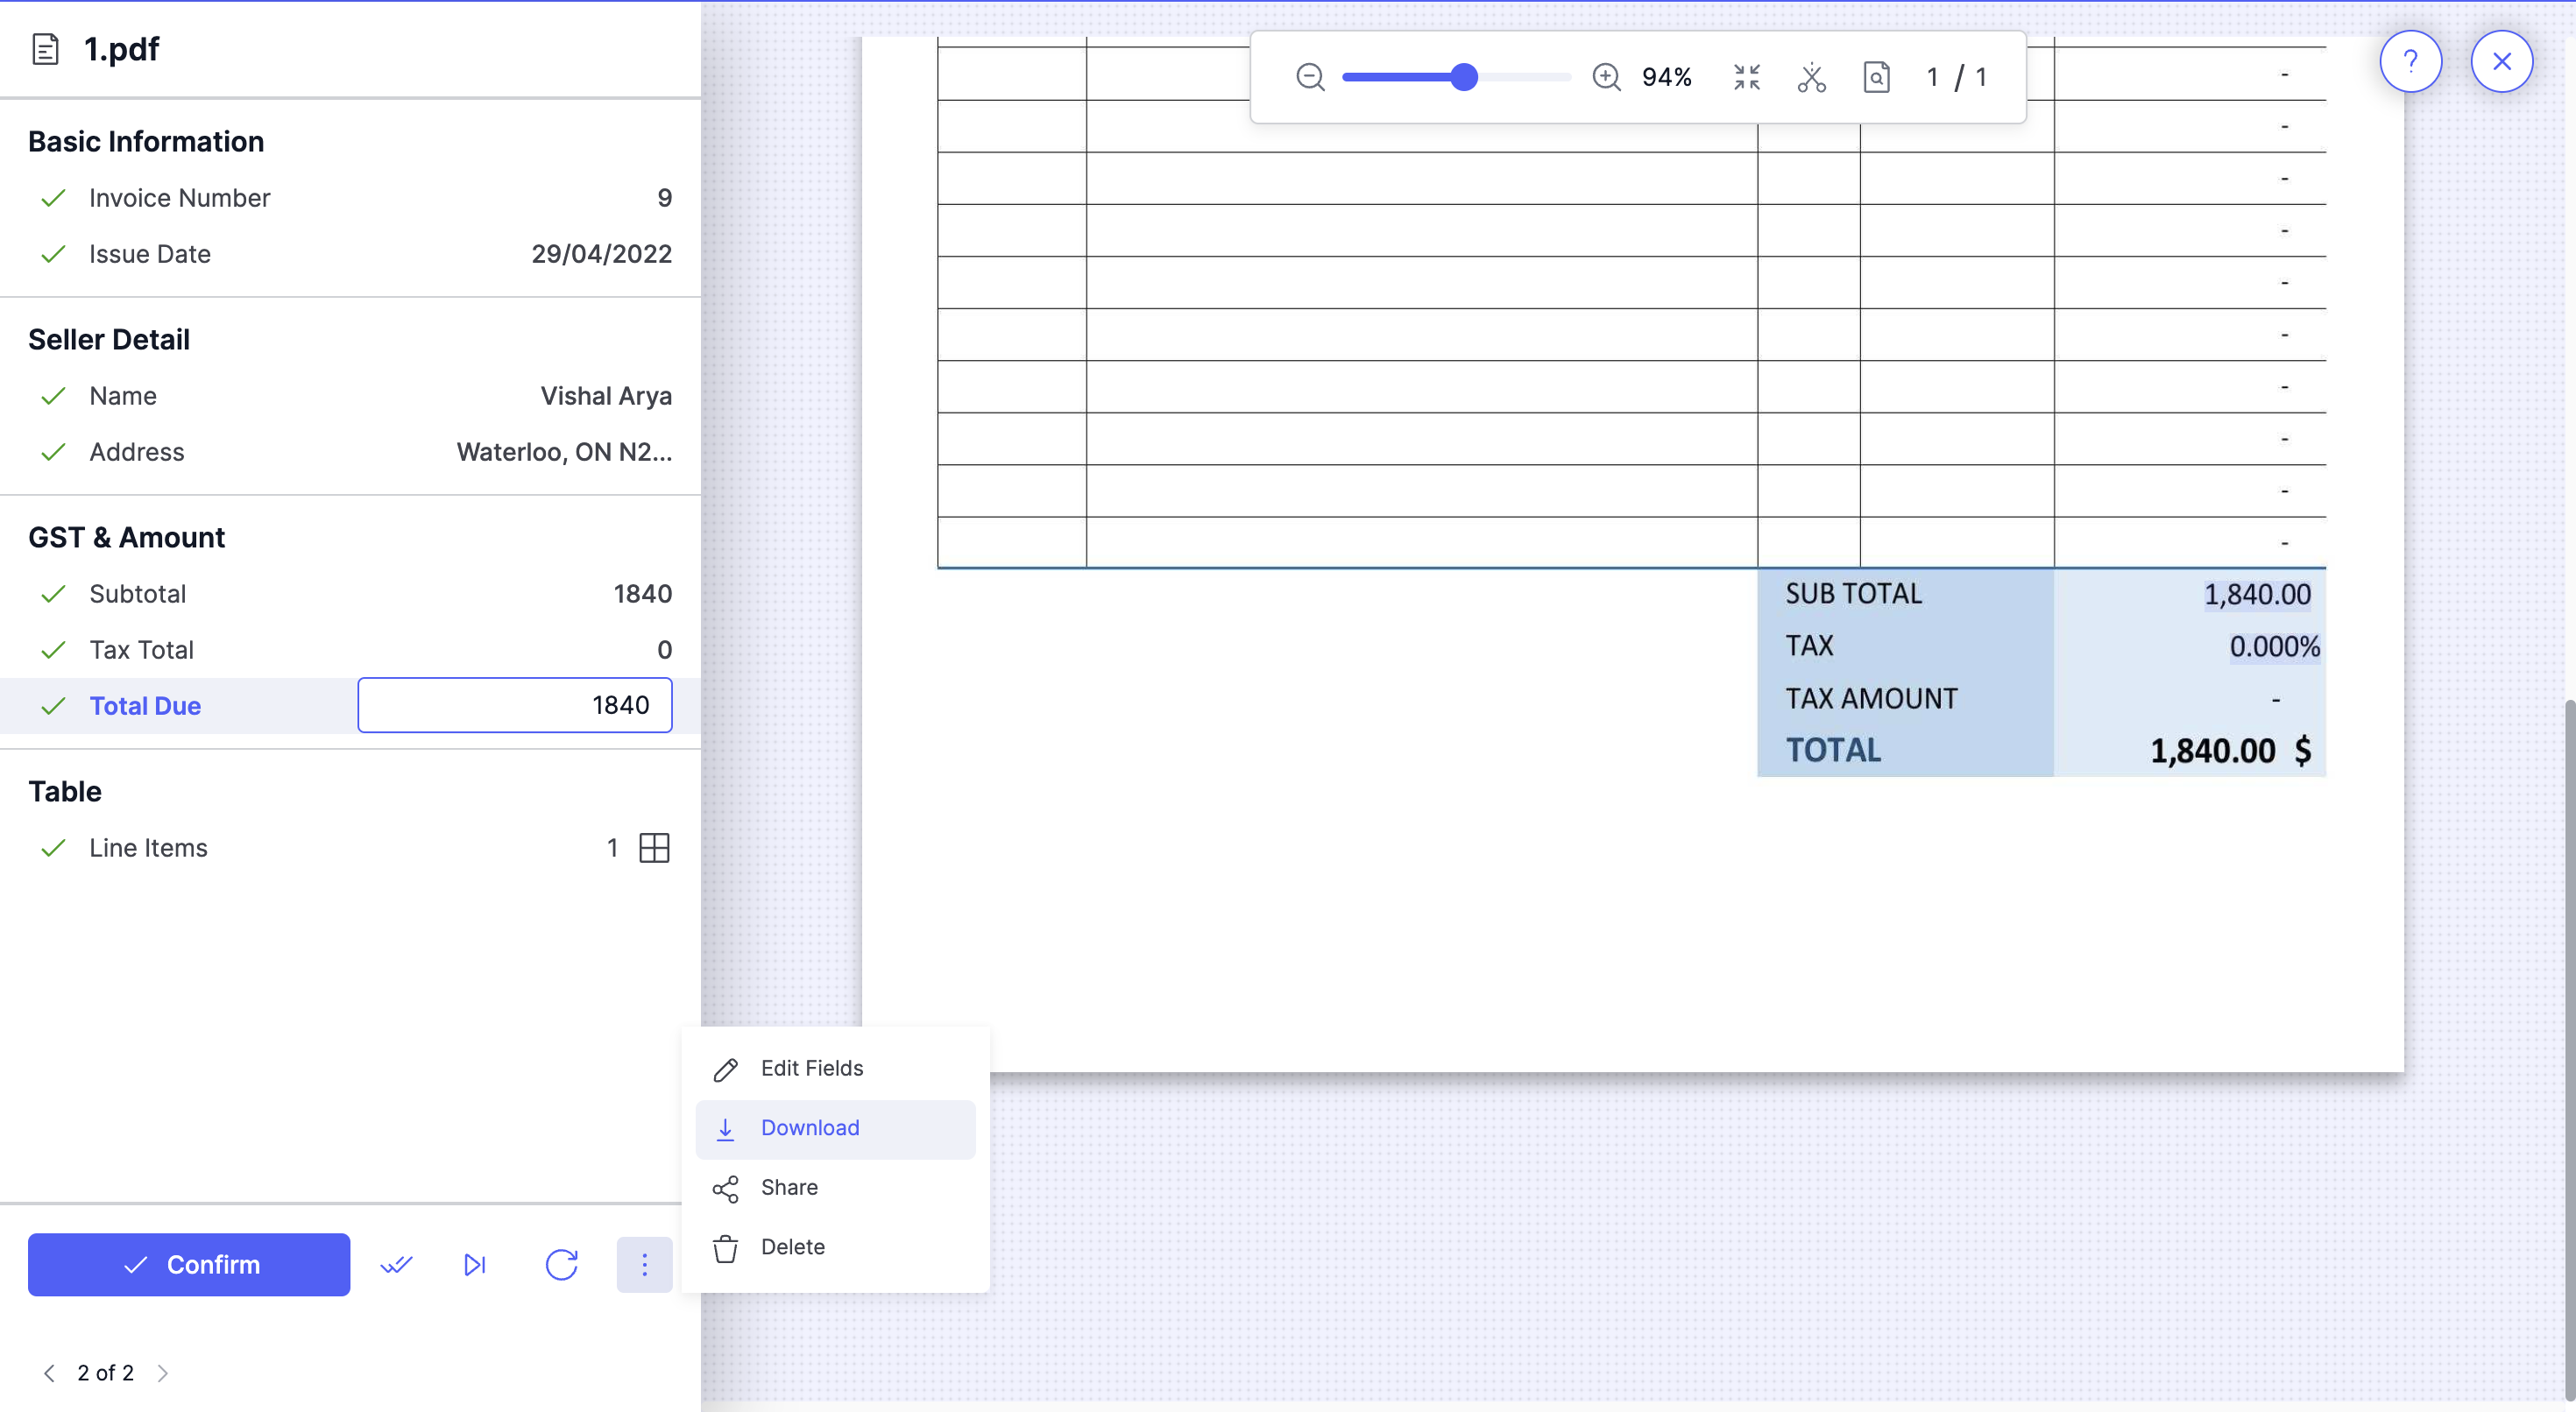
Task: Open the help question mark button
Action: tap(2410, 62)
